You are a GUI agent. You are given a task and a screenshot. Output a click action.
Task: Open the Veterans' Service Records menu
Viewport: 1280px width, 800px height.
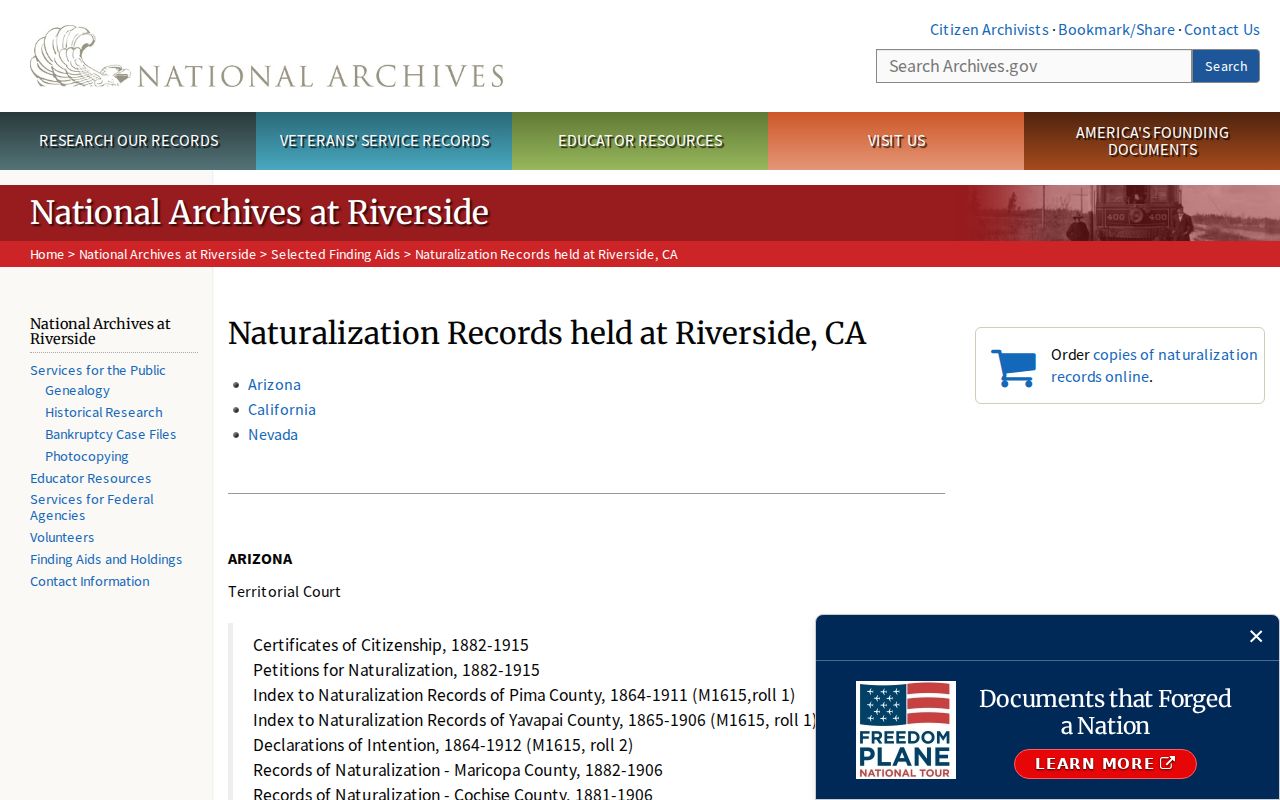[x=384, y=141]
